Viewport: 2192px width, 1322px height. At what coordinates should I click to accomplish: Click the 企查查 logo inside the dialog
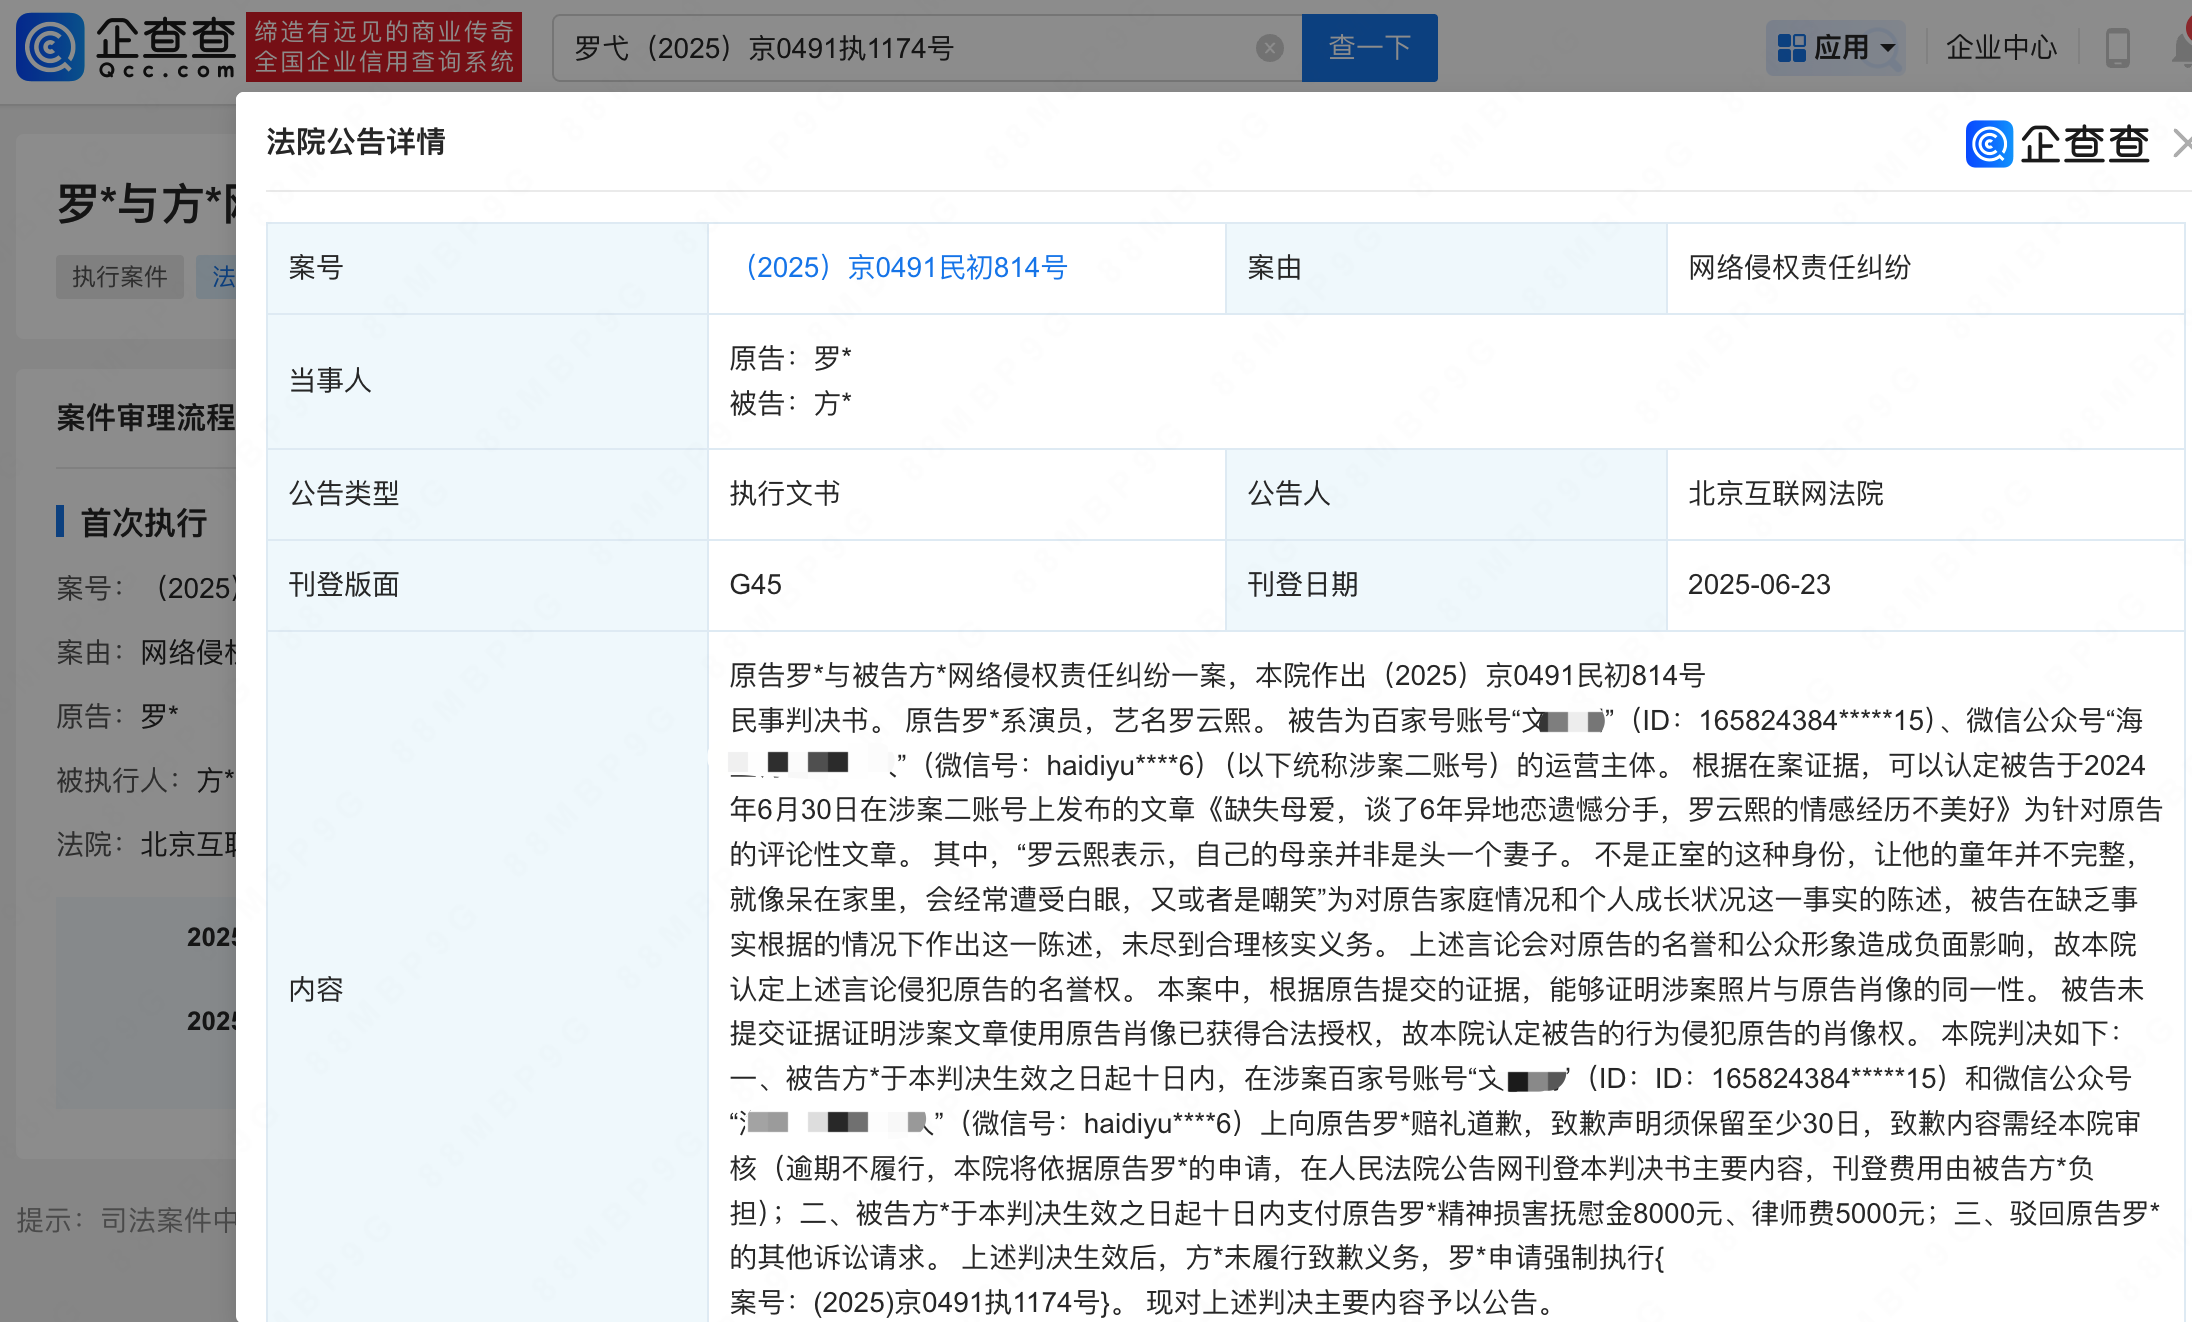2057,144
